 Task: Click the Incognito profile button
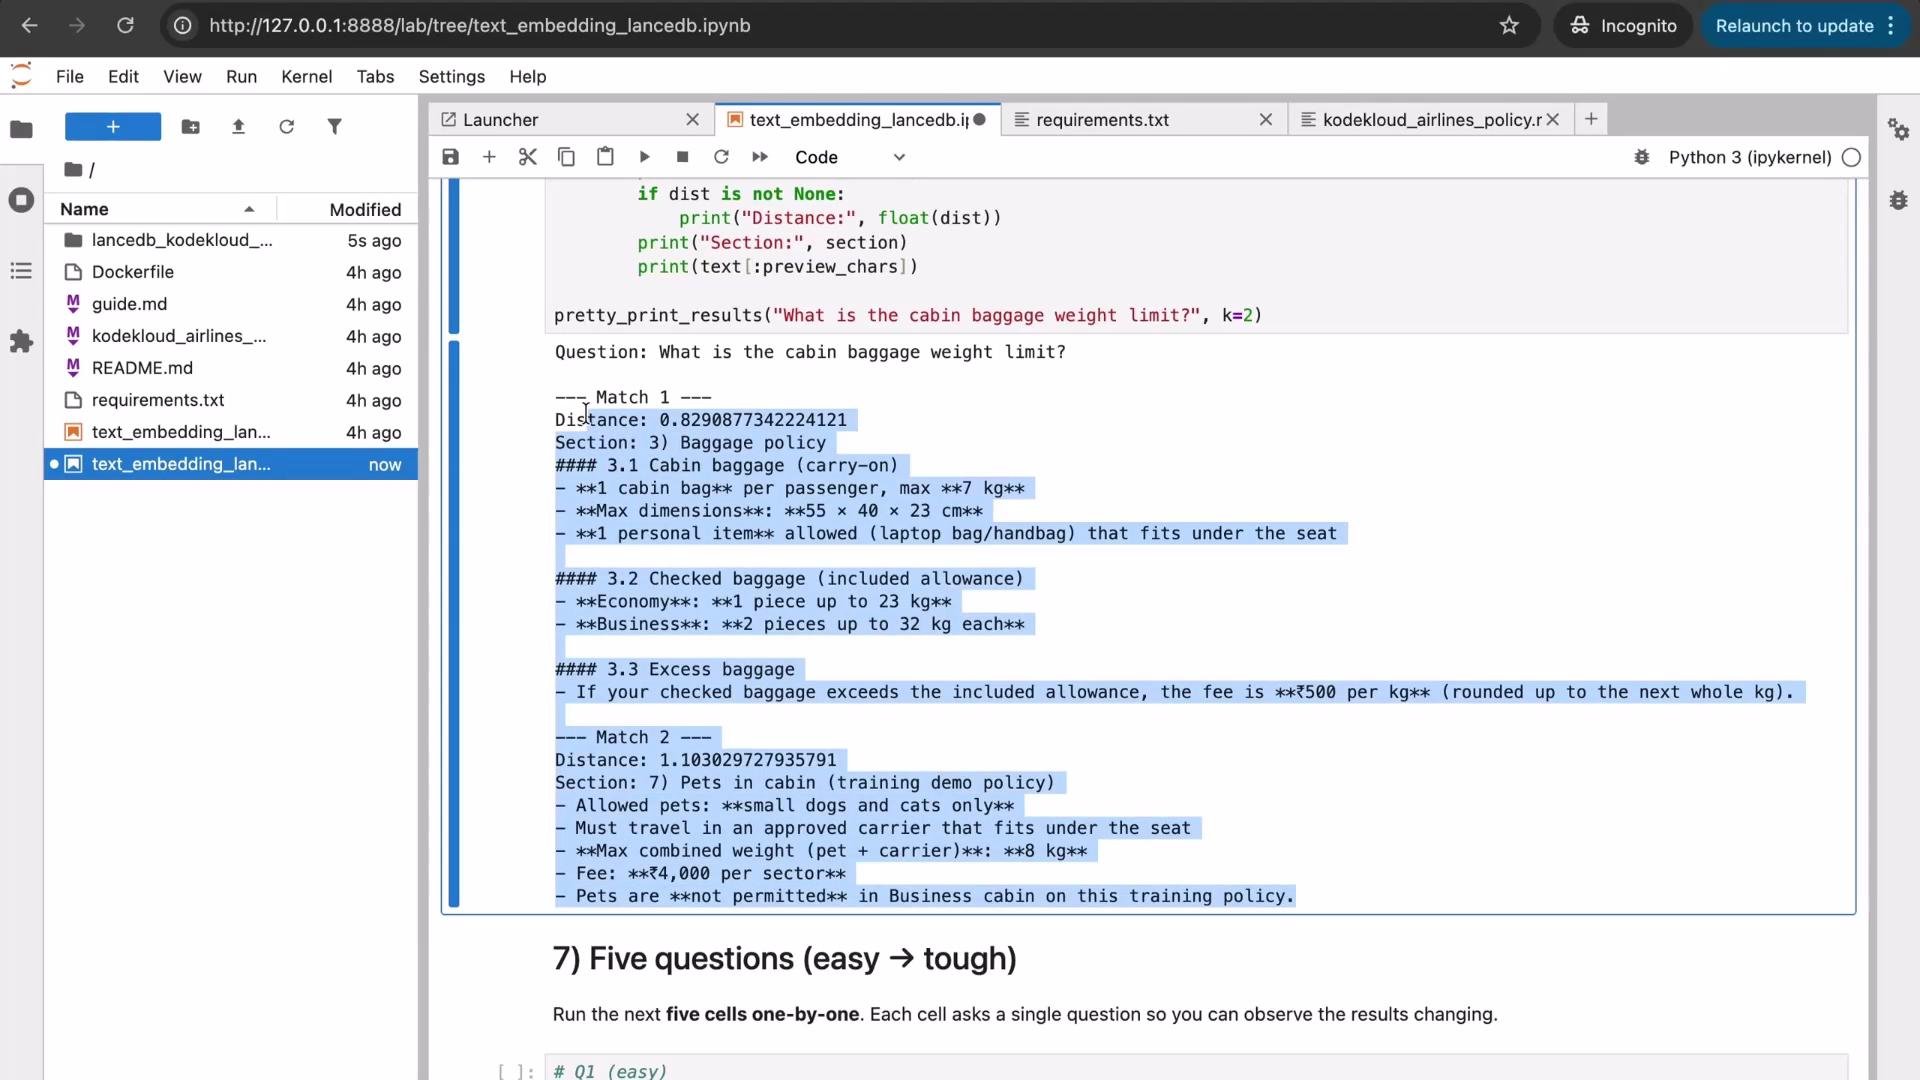point(1622,26)
